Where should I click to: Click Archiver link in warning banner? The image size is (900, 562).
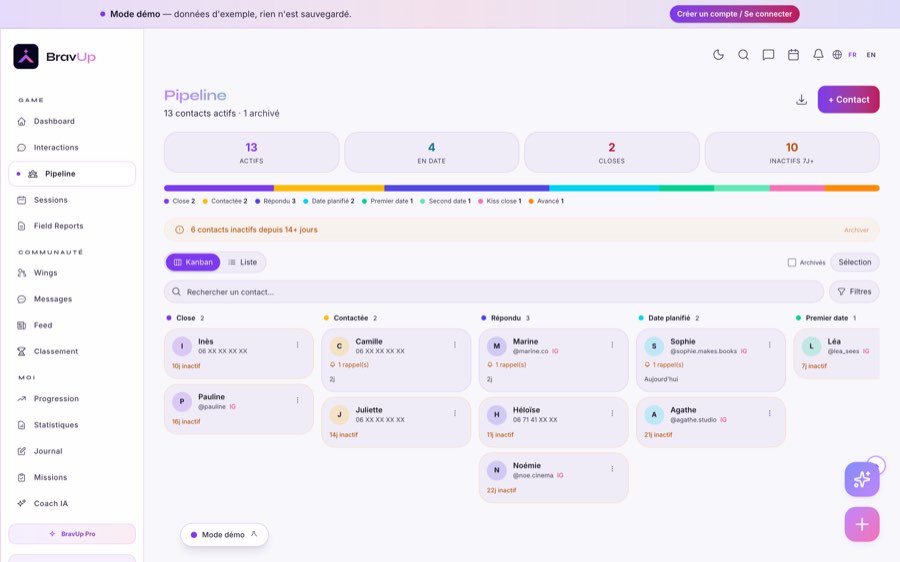(856, 230)
